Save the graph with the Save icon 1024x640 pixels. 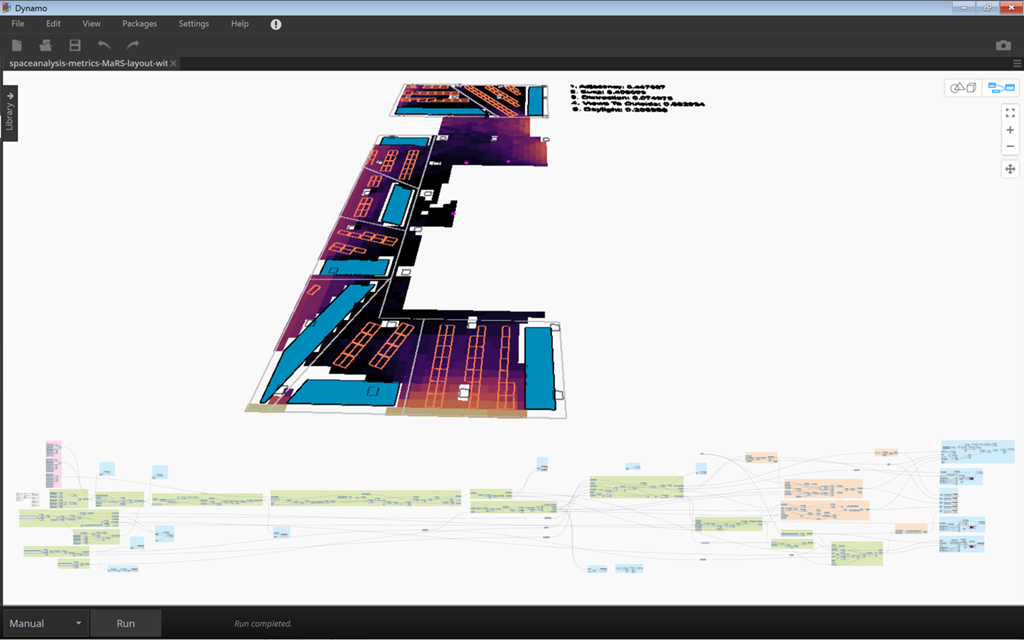(x=75, y=45)
